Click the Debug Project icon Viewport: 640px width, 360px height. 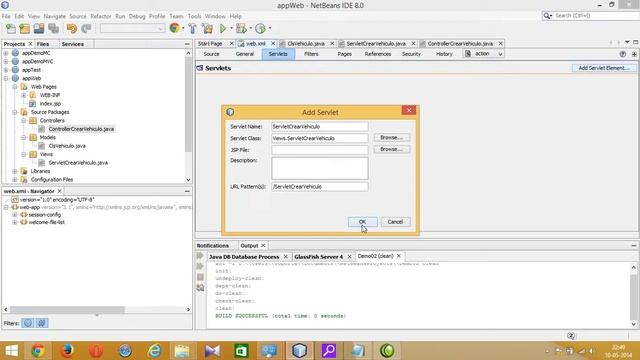click(241, 29)
